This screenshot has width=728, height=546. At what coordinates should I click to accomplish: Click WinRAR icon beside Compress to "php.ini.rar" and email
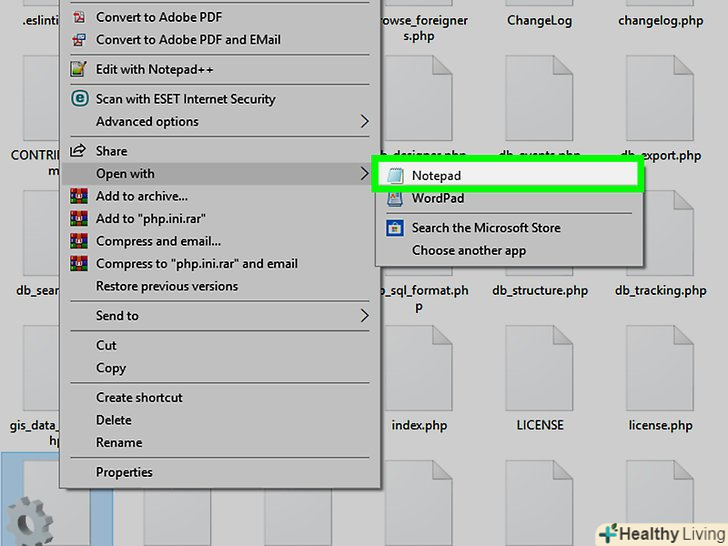(79, 263)
